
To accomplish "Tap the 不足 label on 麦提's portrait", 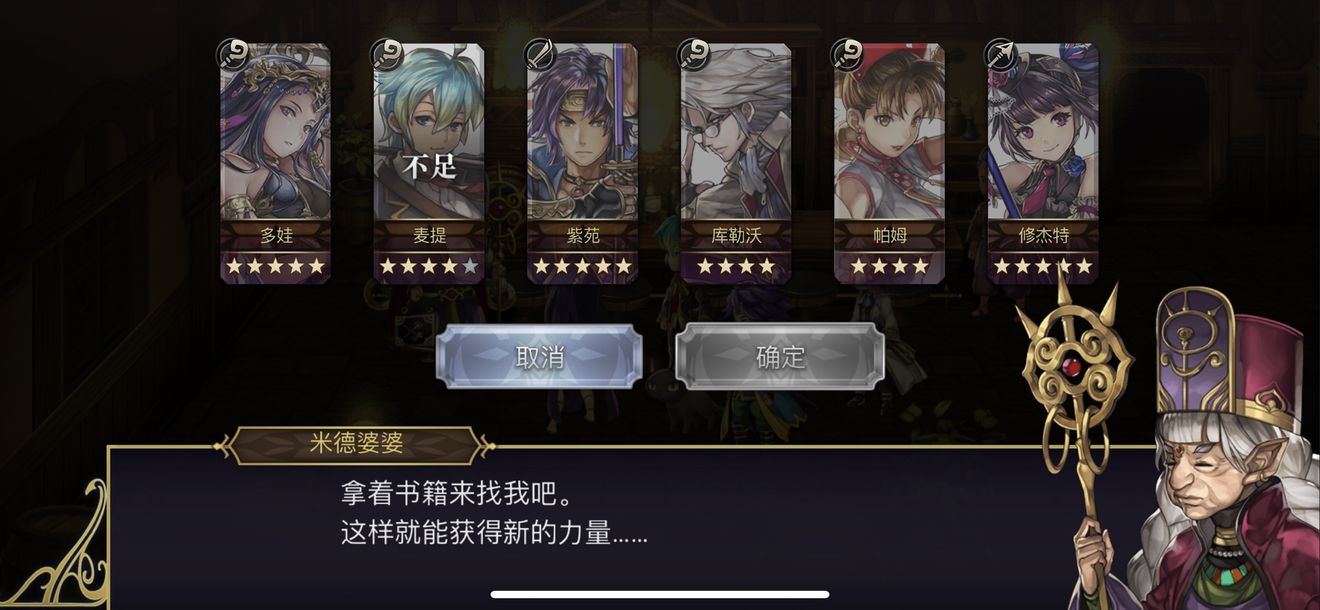I will coord(429,166).
